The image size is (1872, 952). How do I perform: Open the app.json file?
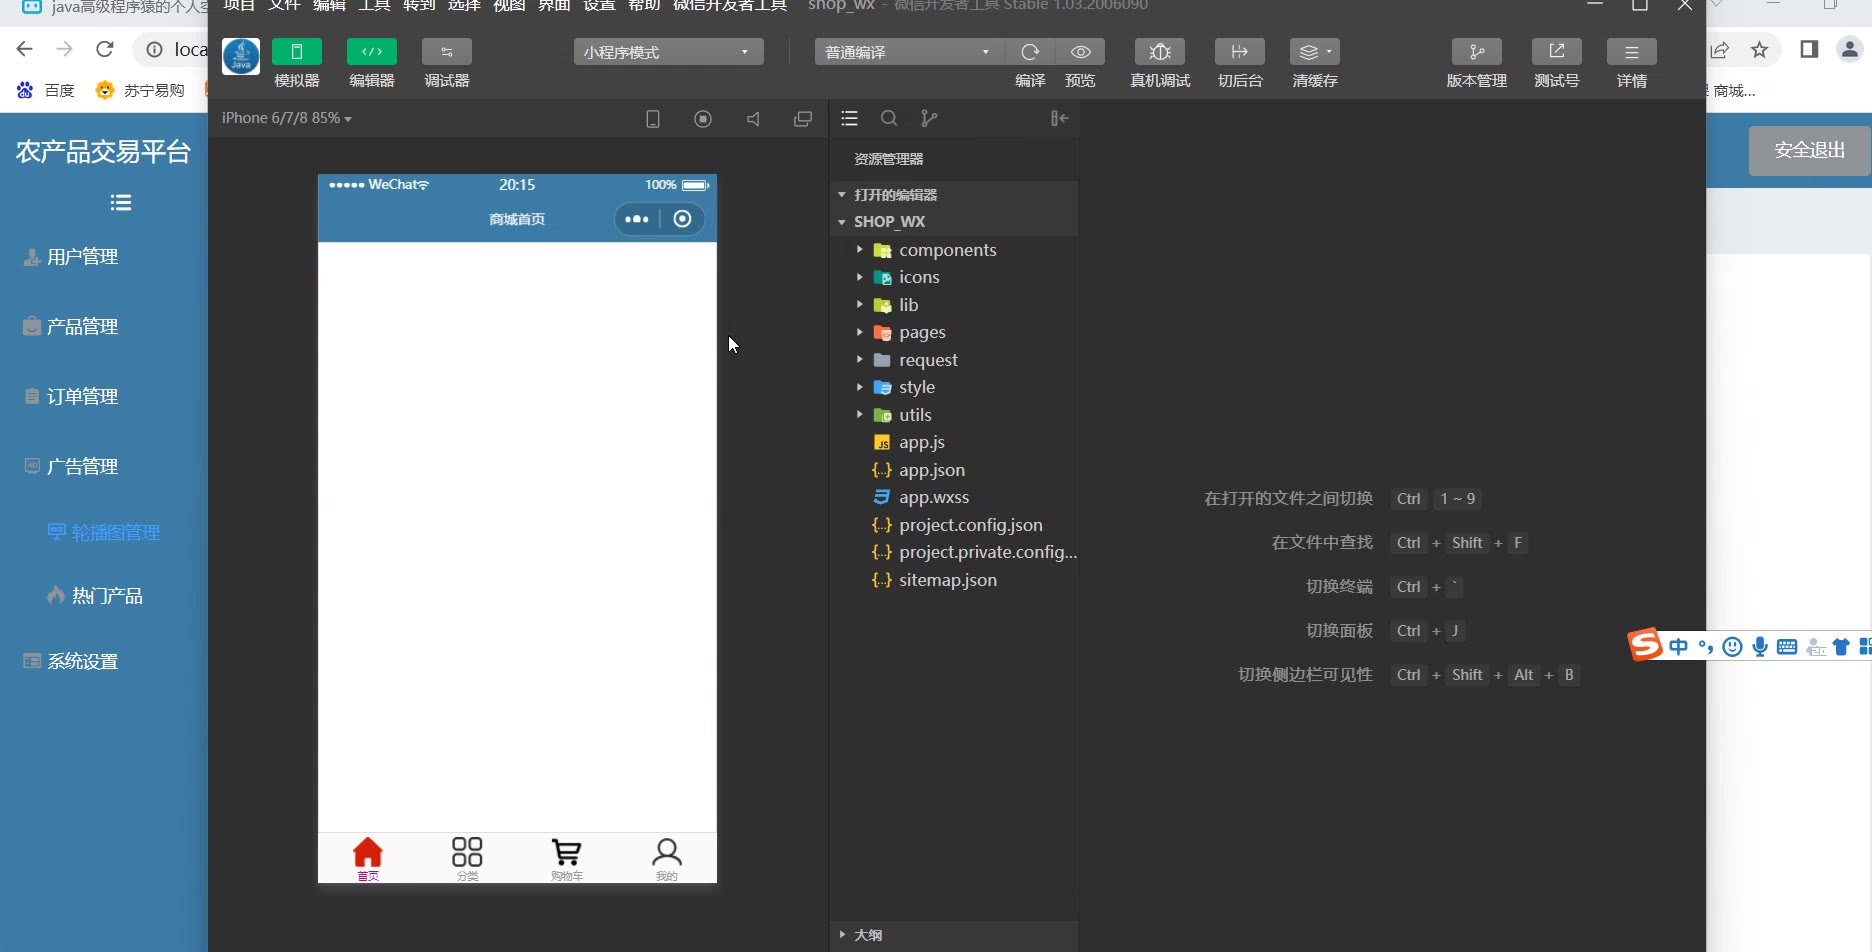point(954,470)
